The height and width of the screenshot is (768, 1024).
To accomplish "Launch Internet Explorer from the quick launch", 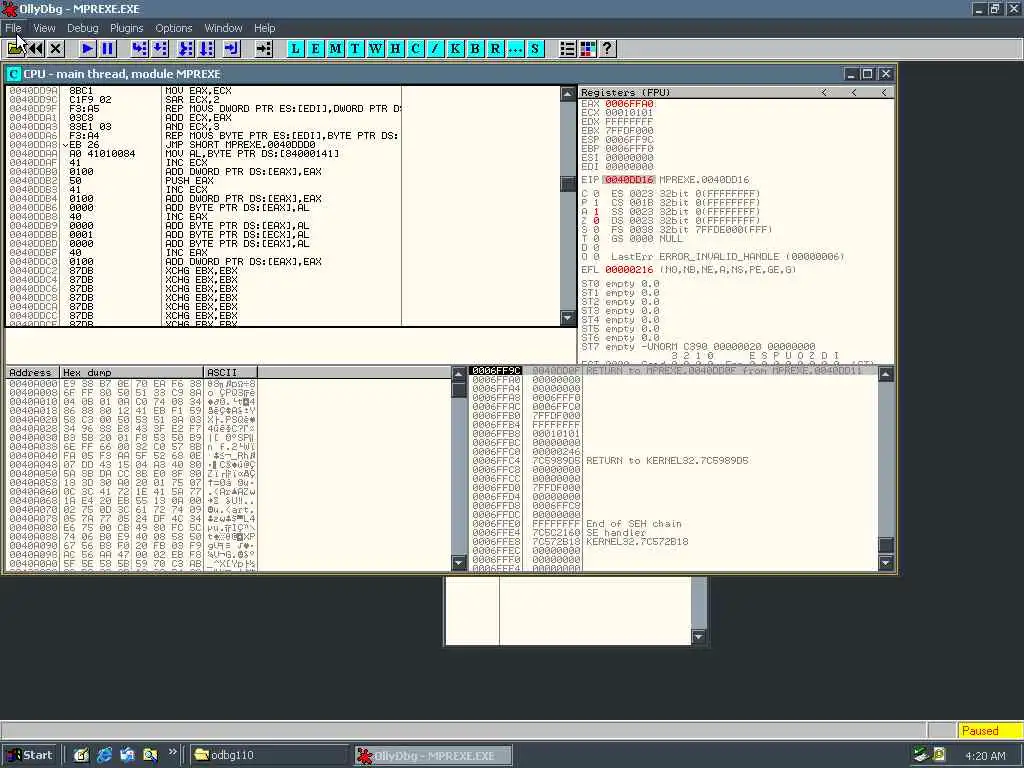I will (x=104, y=755).
